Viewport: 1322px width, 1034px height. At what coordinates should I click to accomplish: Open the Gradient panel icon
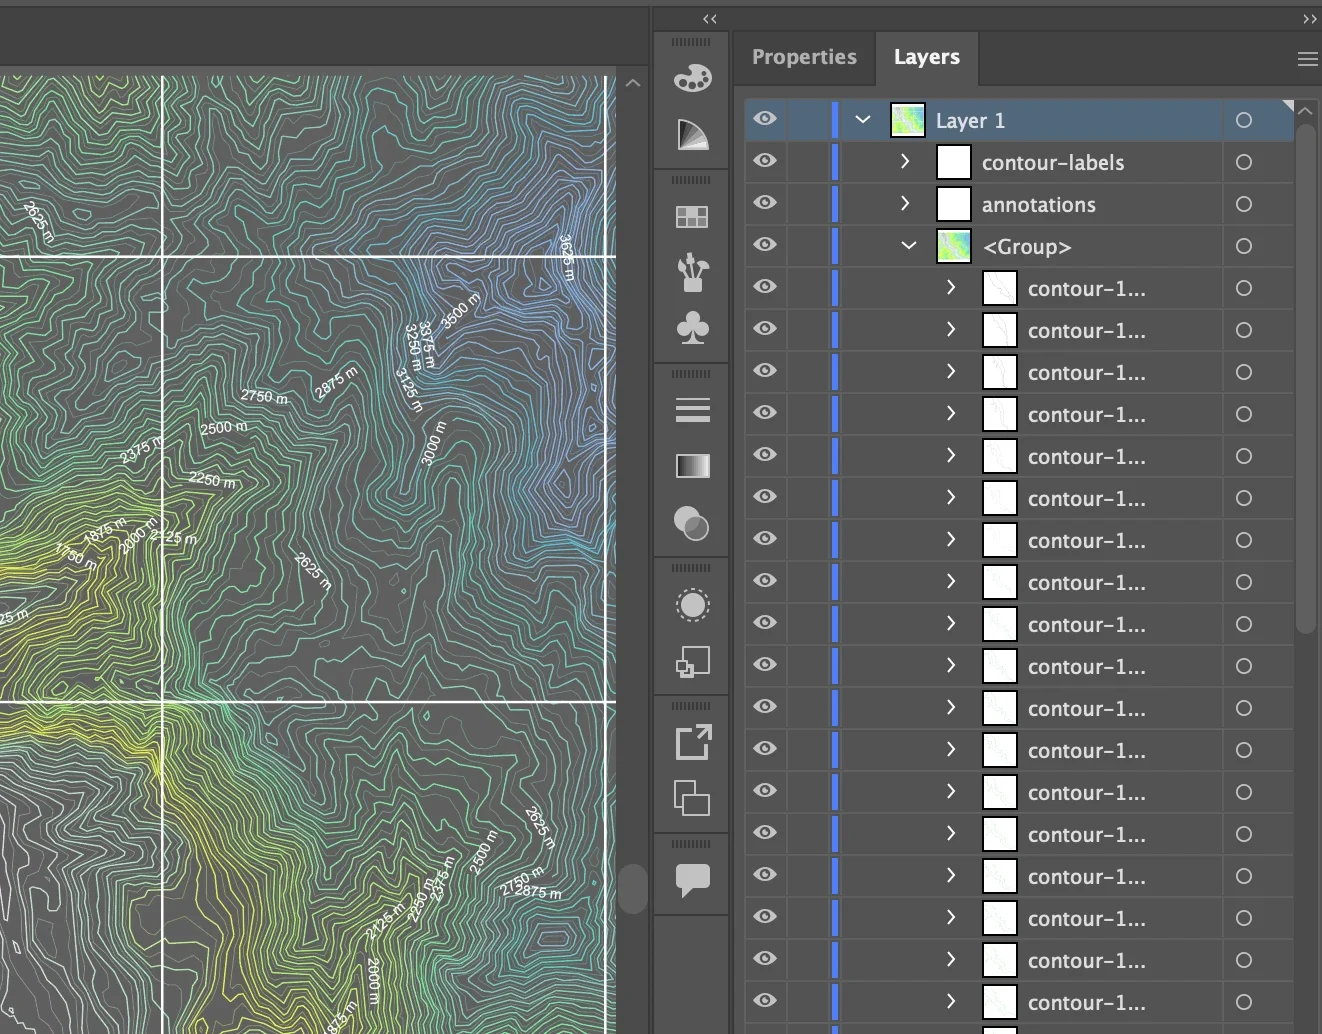click(692, 466)
